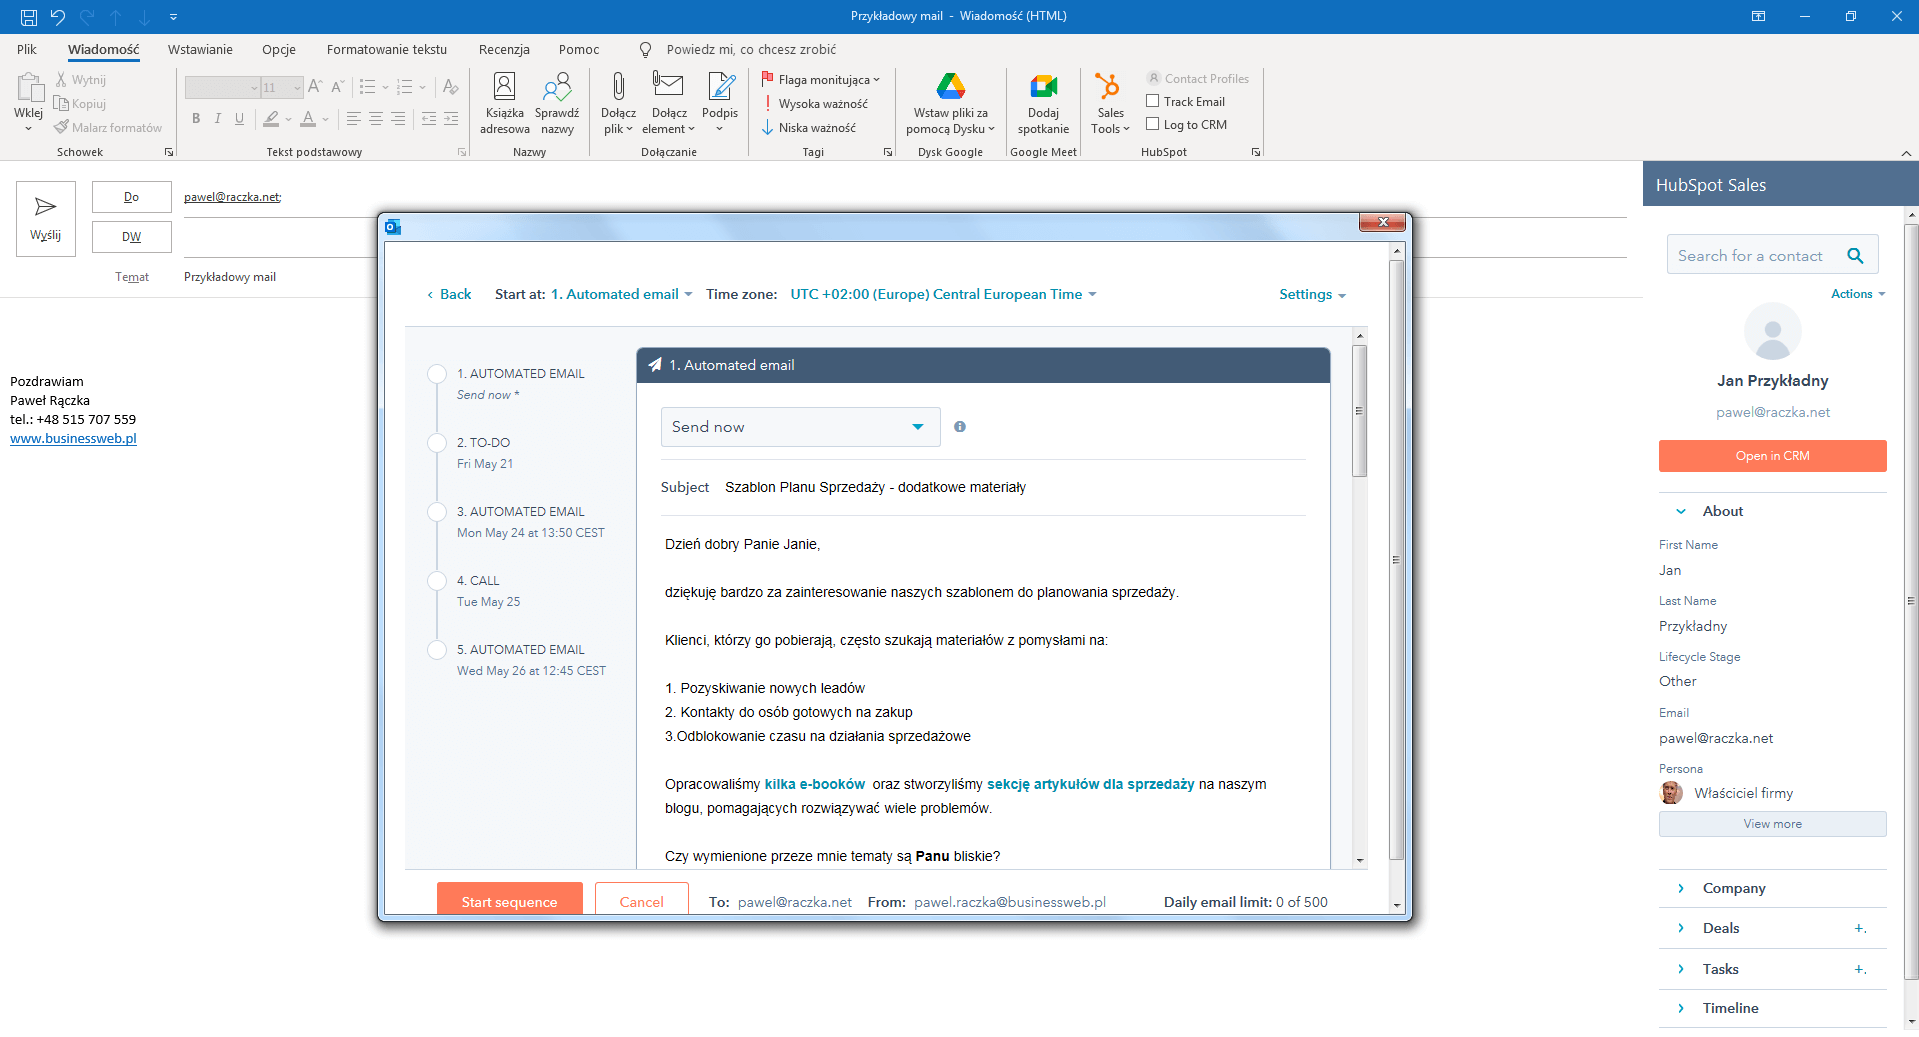The width and height of the screenshot is (1919, 1037).
Task: Click the Do recipients button
Action: pyautogui.click(x=132, y=197)
